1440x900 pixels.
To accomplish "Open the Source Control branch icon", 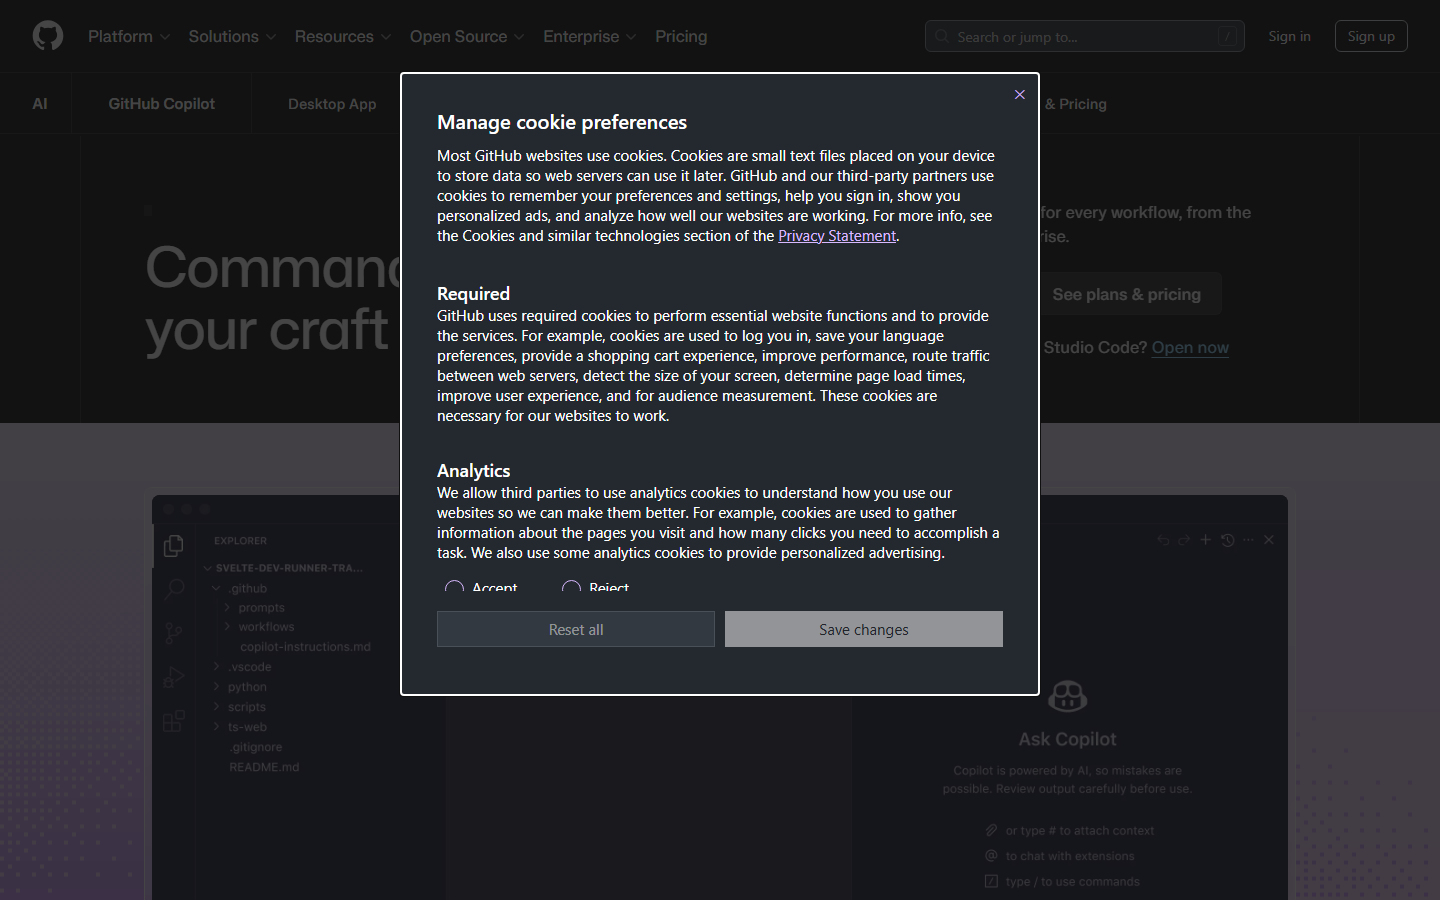I will click(174, 633).
